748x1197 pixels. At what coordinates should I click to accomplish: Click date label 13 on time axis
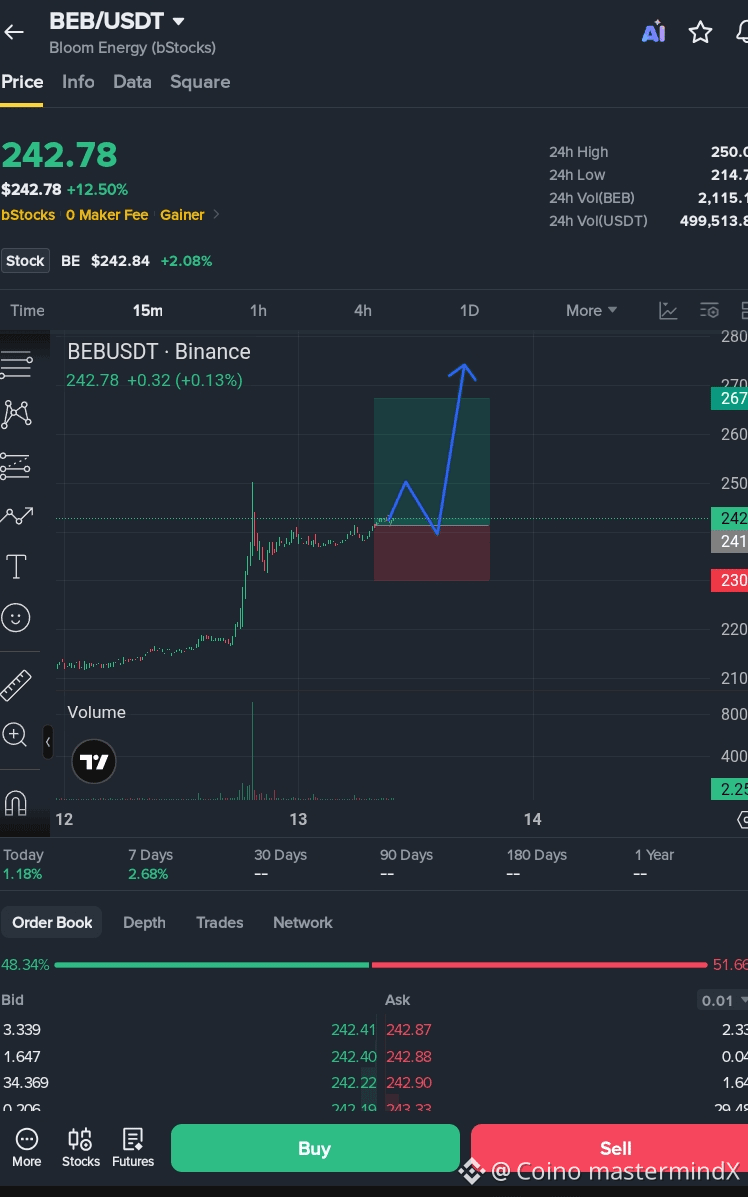click(x=298, y=819)
